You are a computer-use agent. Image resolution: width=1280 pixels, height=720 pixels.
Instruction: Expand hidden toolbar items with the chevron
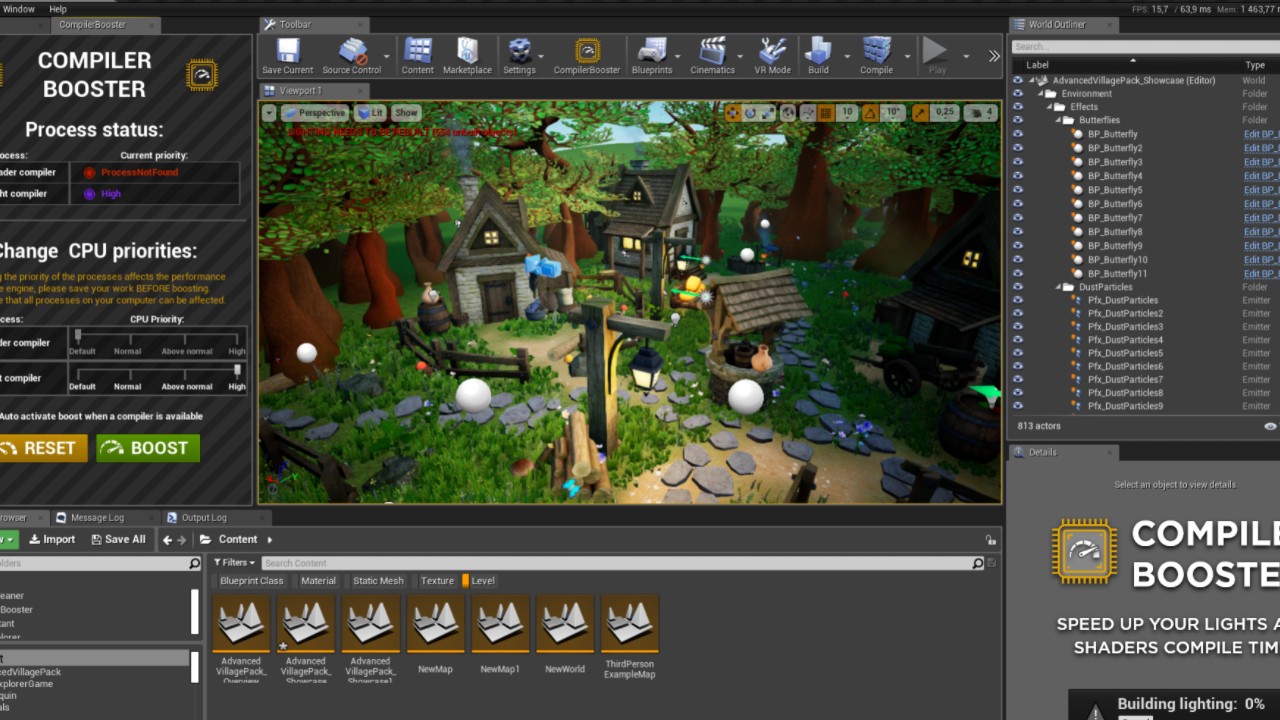pos(993,56)
